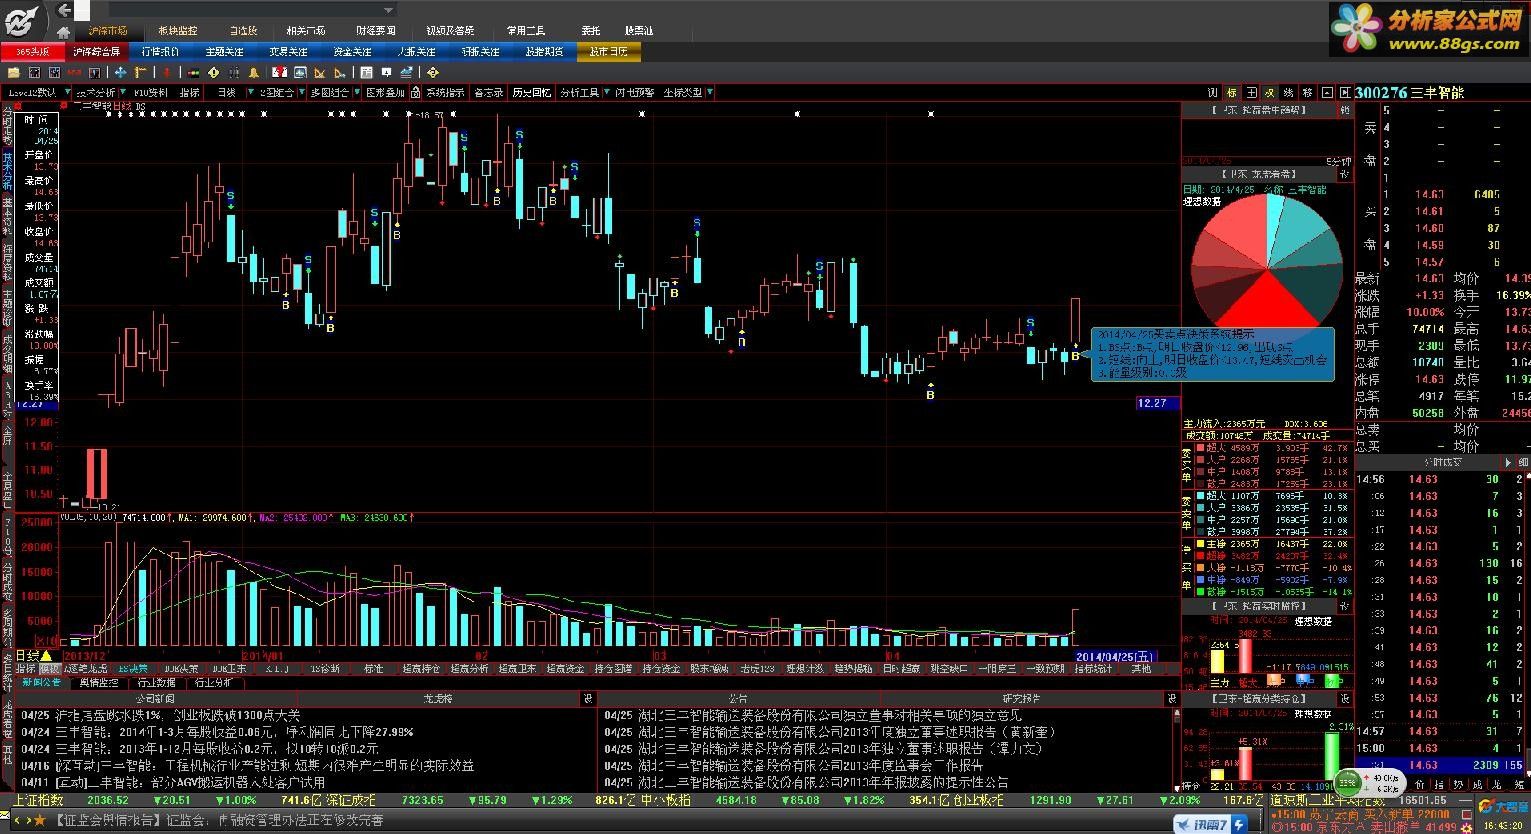Image resolution: width=1531 pixels, height=834 pixels.
Task: Open the 研究报告 column header
Action: [1021, 698]
